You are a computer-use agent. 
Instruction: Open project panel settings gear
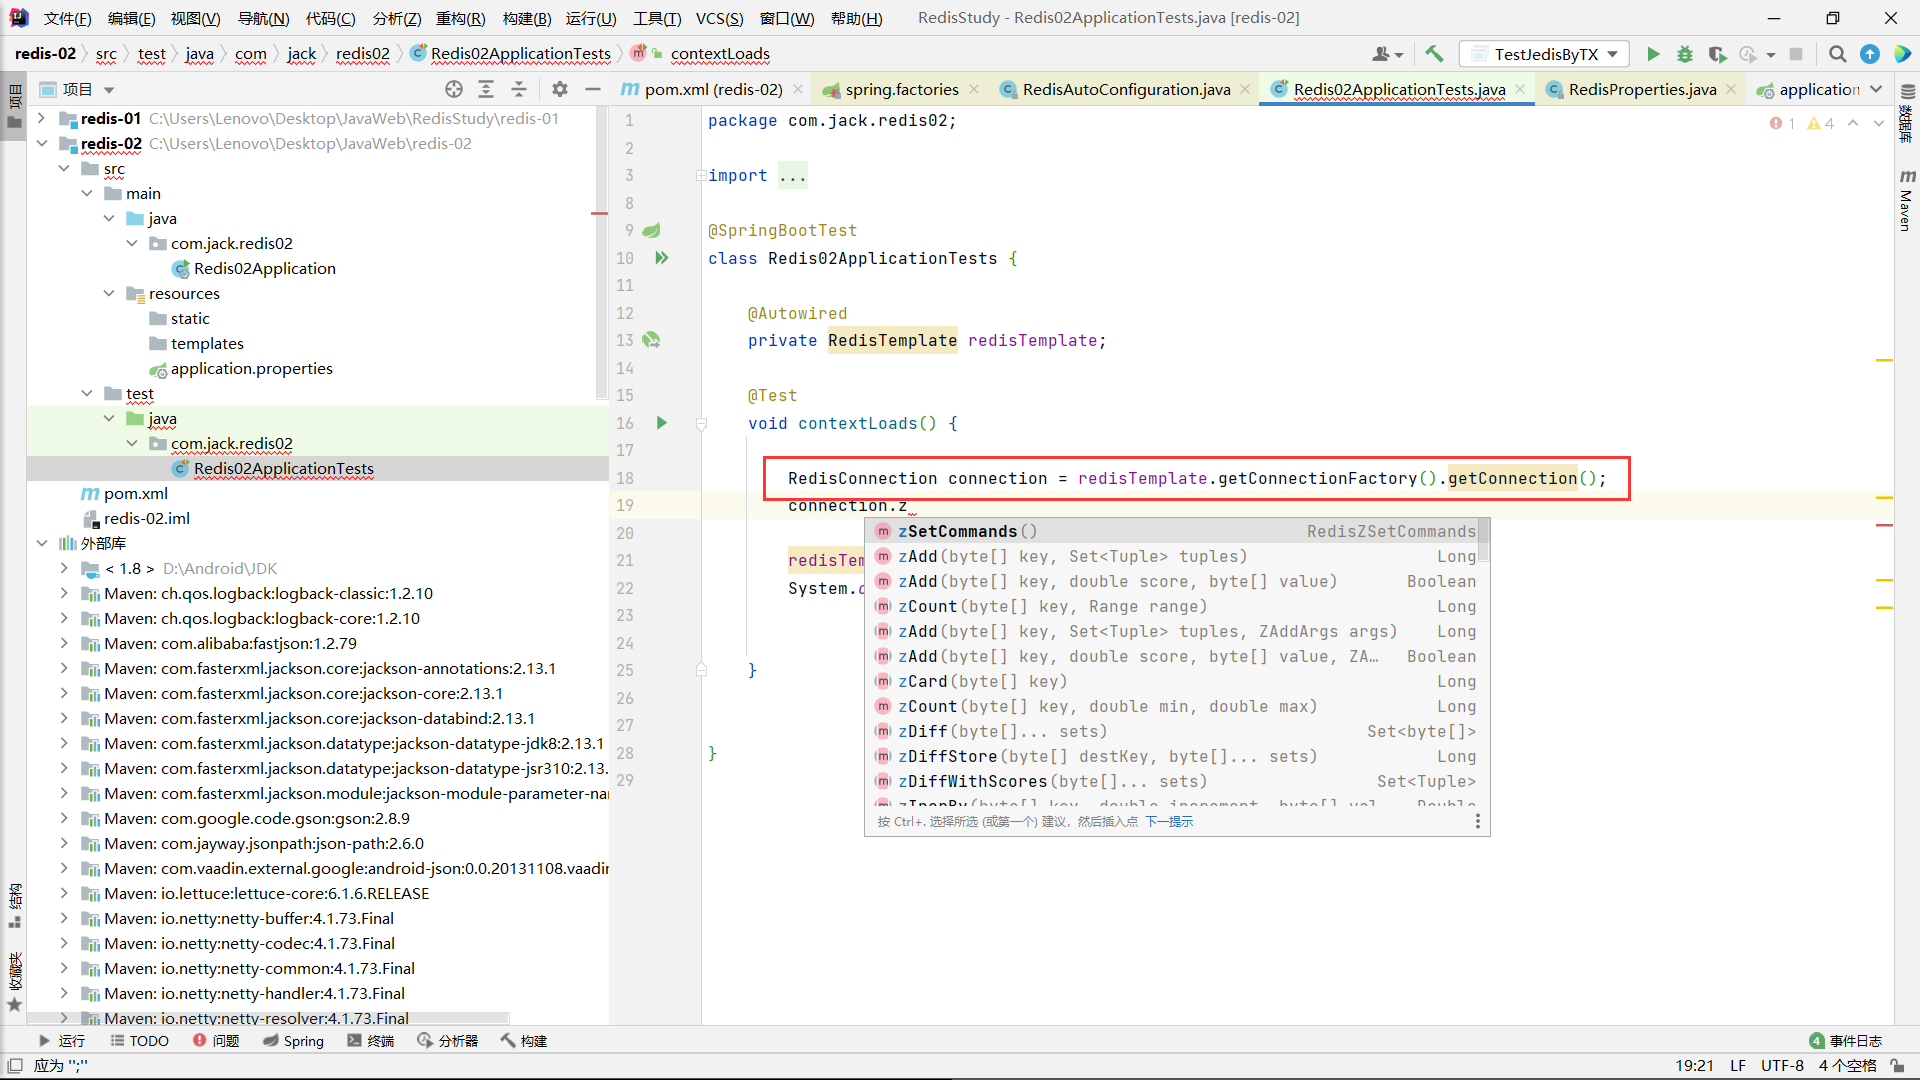coord(560,89)
